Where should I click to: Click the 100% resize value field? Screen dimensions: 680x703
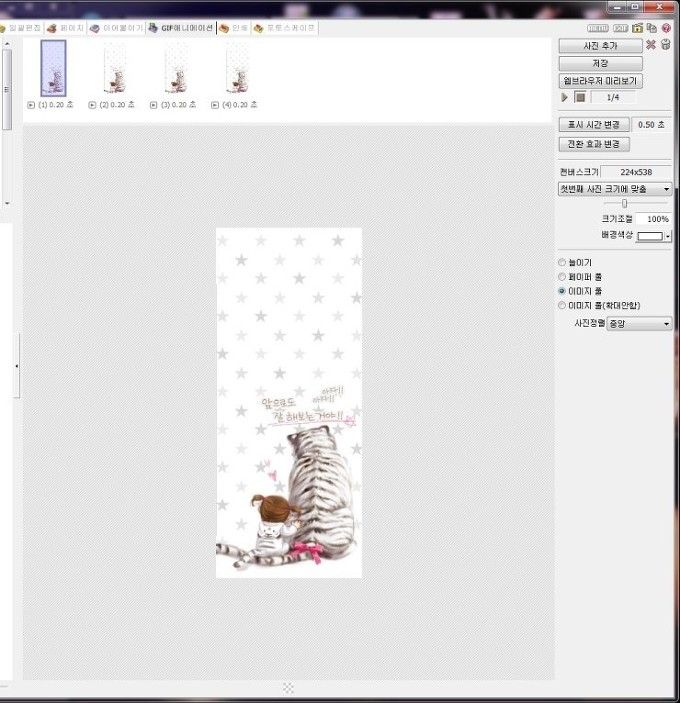coord(654,219)
